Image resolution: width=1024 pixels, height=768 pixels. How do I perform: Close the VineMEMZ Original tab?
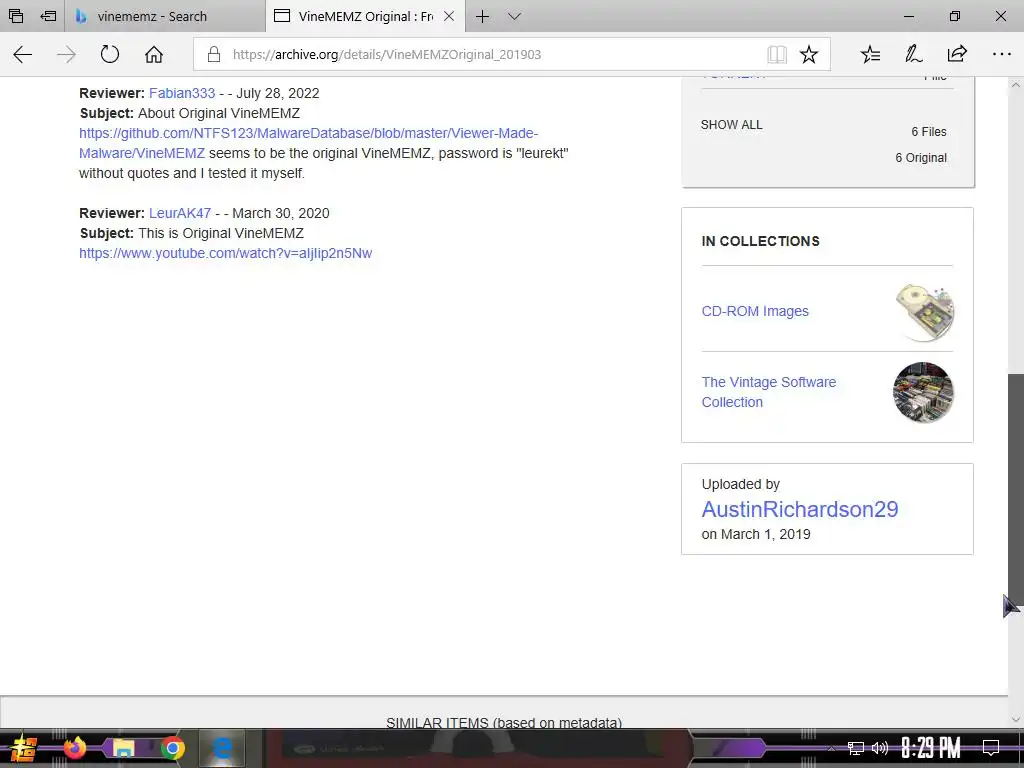[449, 16]
